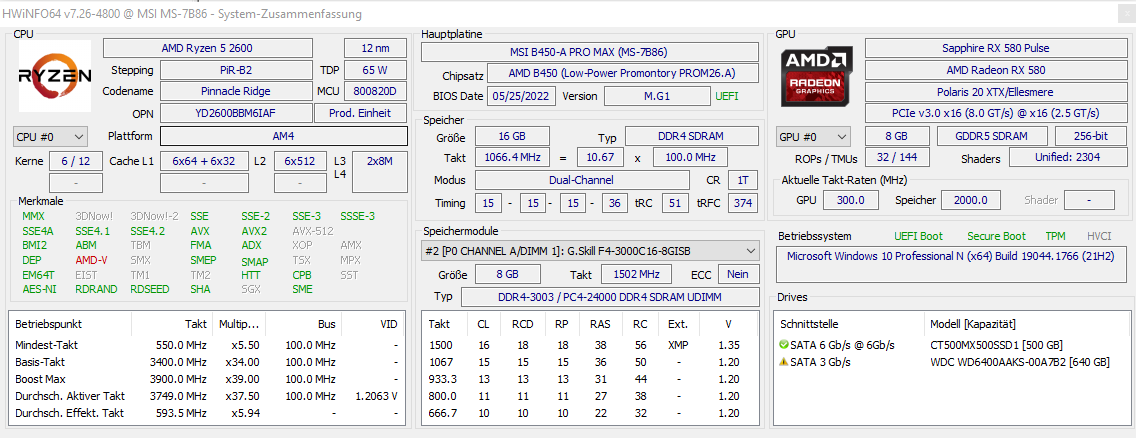Click the Sapphire RX 580 Pulse field

click(995, 49)
